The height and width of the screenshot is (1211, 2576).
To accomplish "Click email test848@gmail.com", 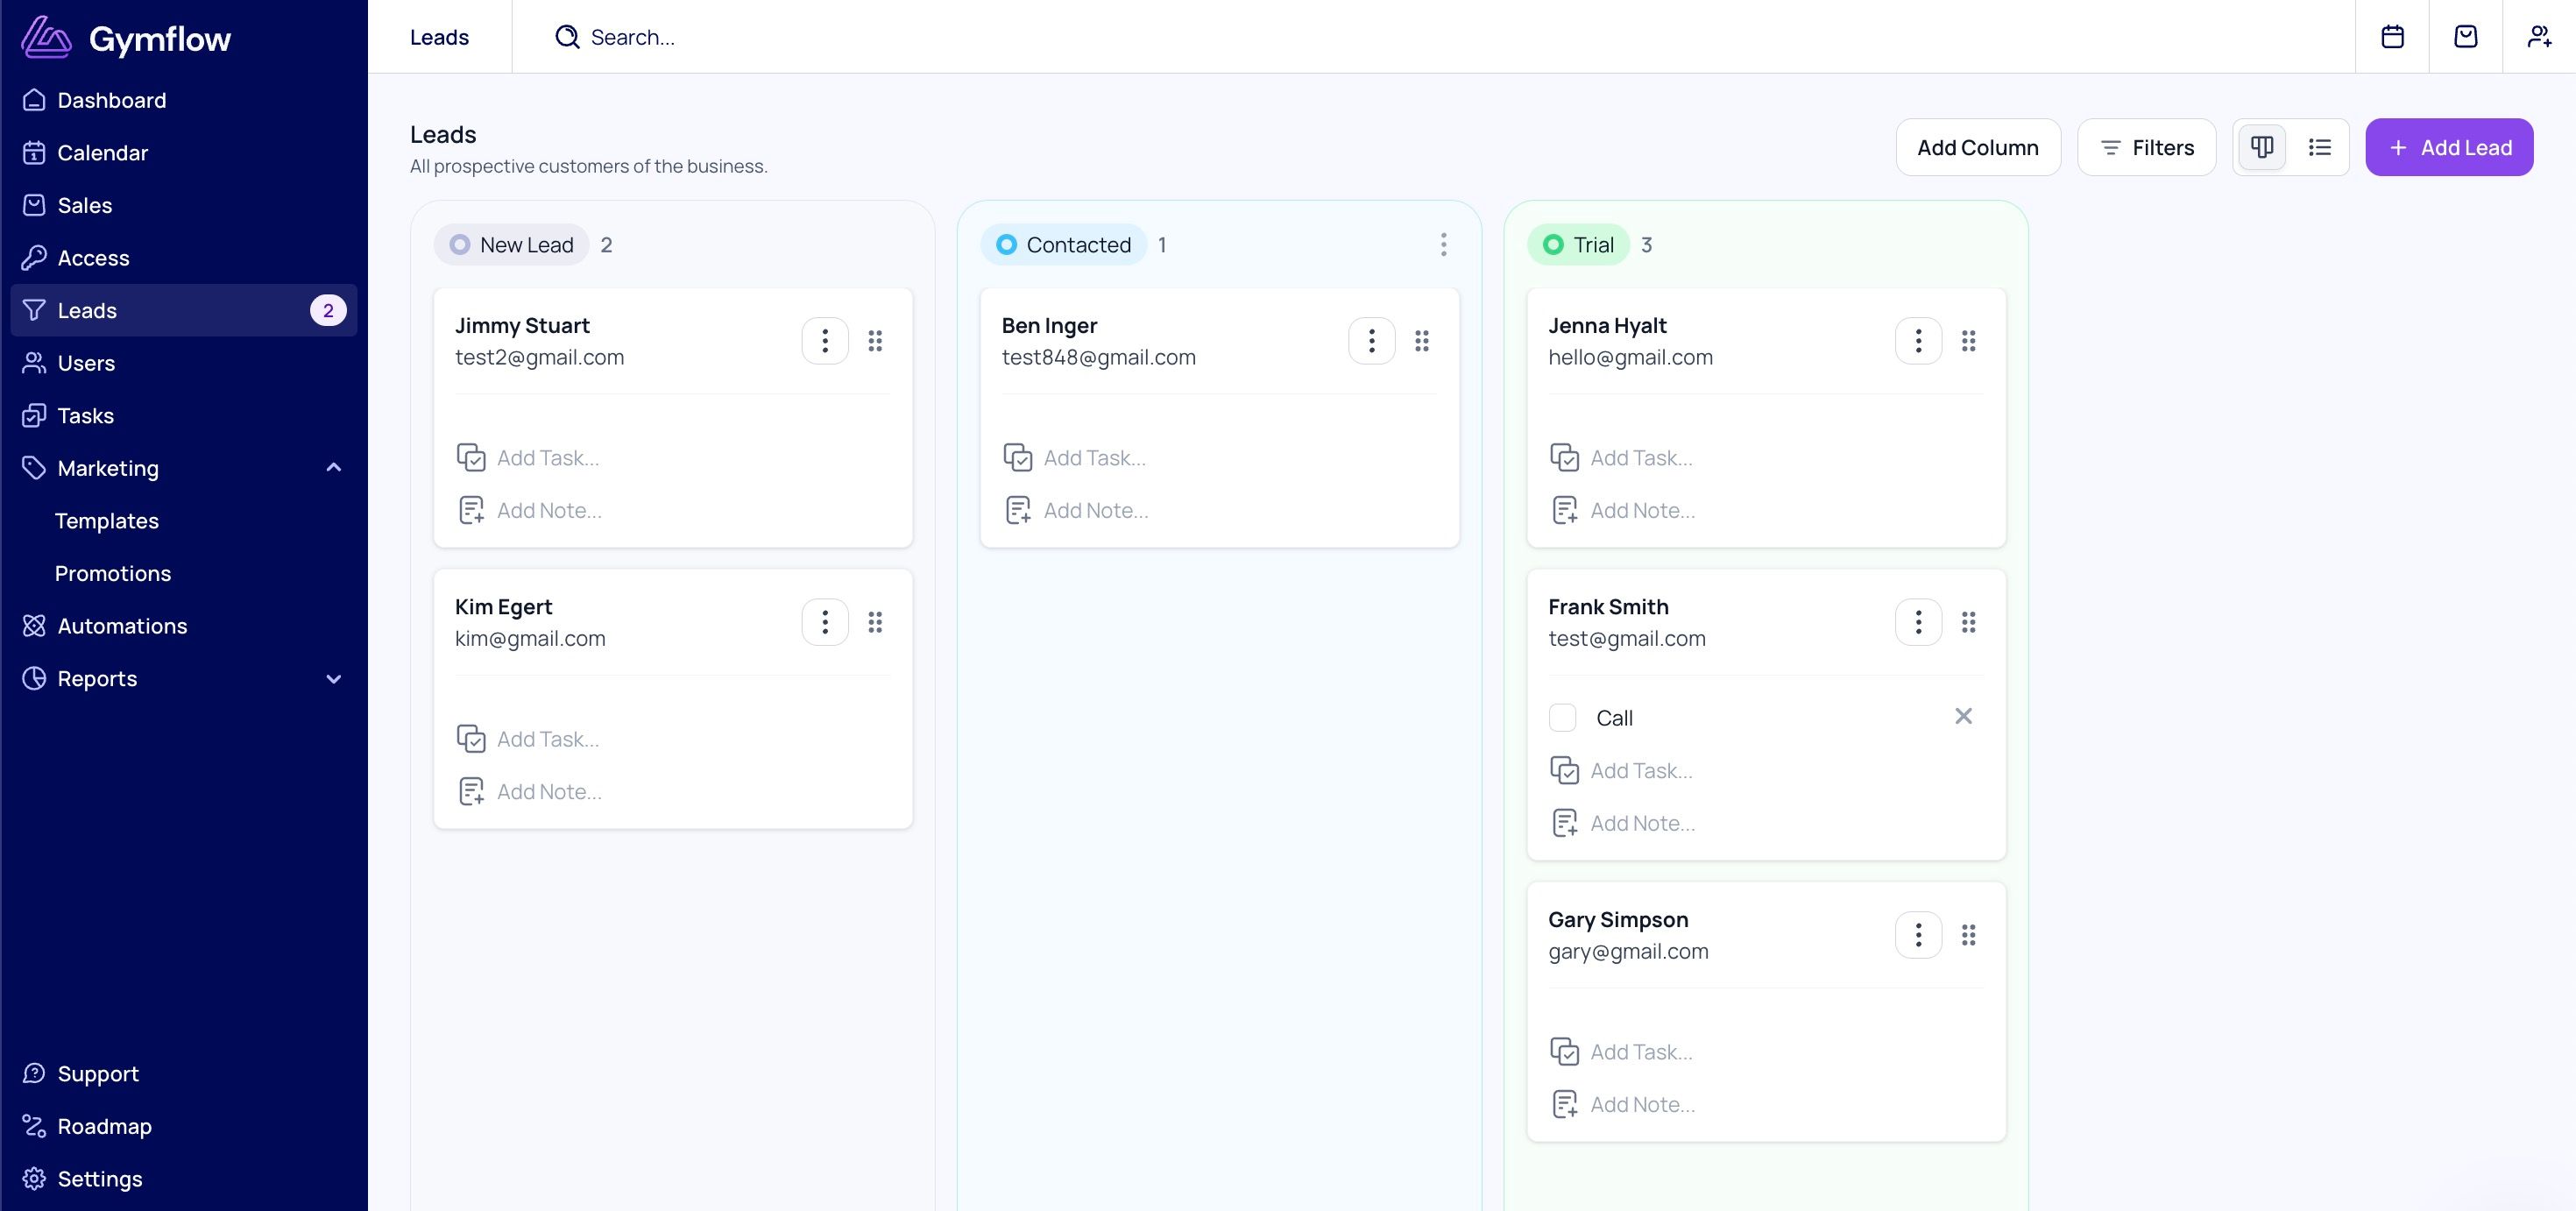I will [x=1098, y=357].
